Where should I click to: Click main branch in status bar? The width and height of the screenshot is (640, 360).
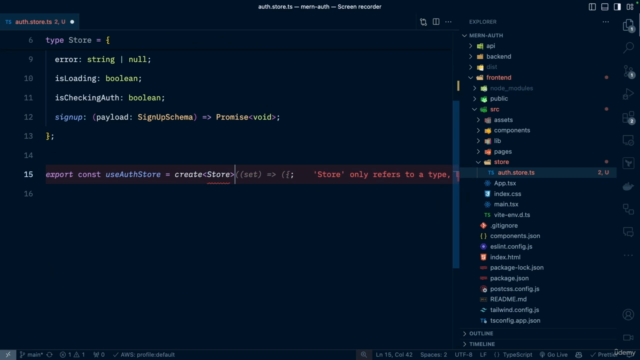coord(31,355)
